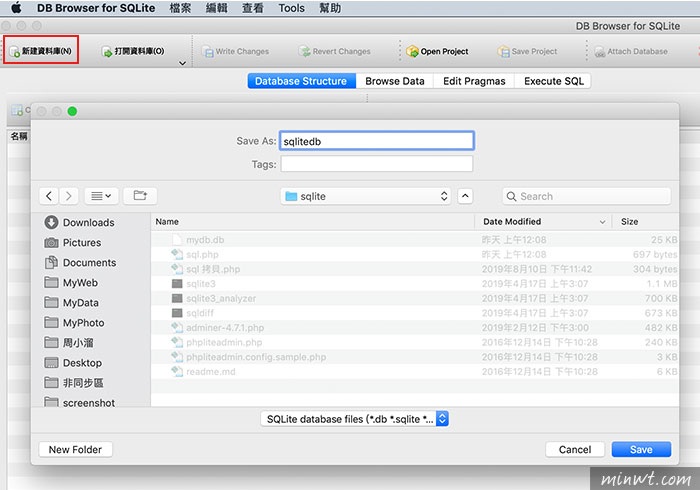This screenshot has width=700, height=490.
Task: Open the 幫助 menu
Action: pos(330,8)
